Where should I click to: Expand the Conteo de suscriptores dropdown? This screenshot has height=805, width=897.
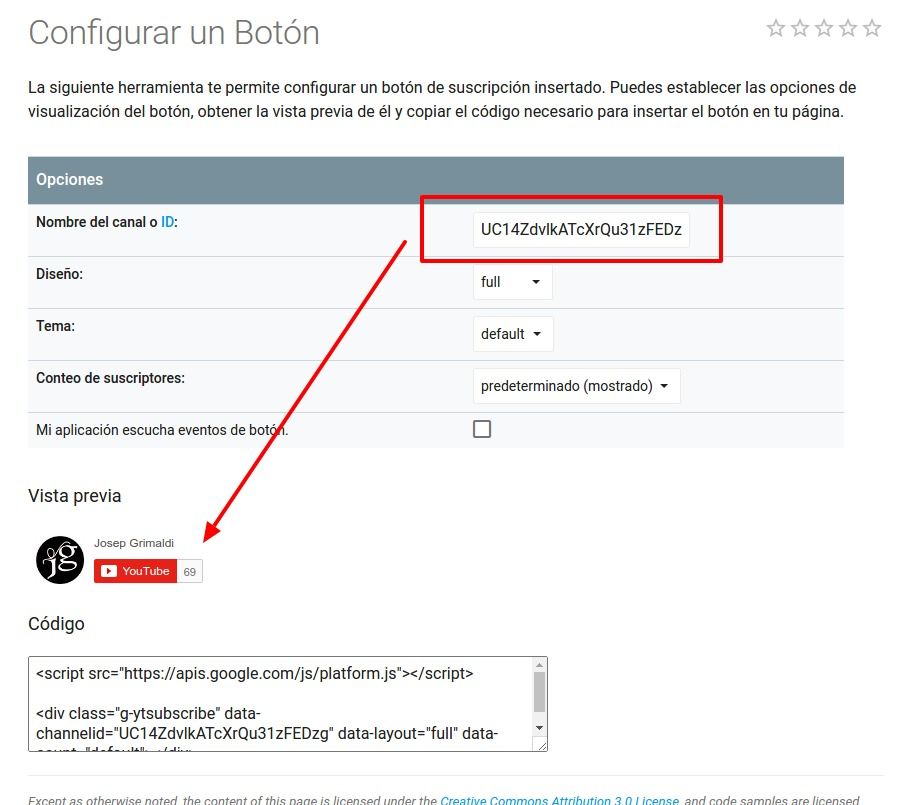pos(577,386)
